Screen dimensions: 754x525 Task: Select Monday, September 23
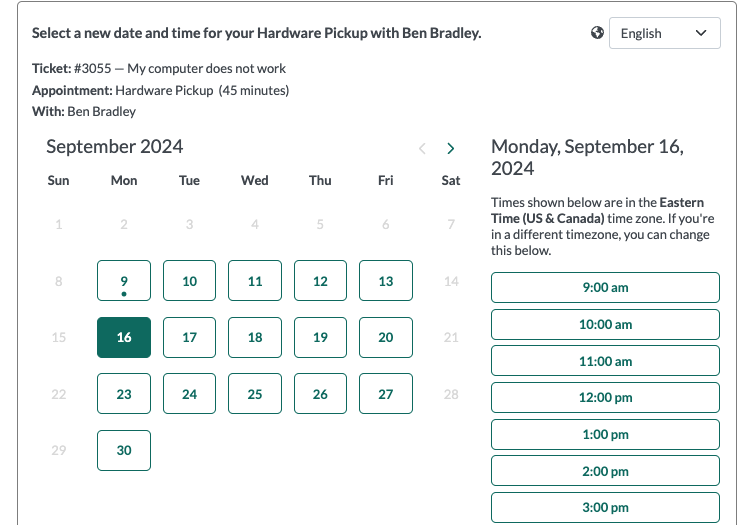tap(124, 394)
